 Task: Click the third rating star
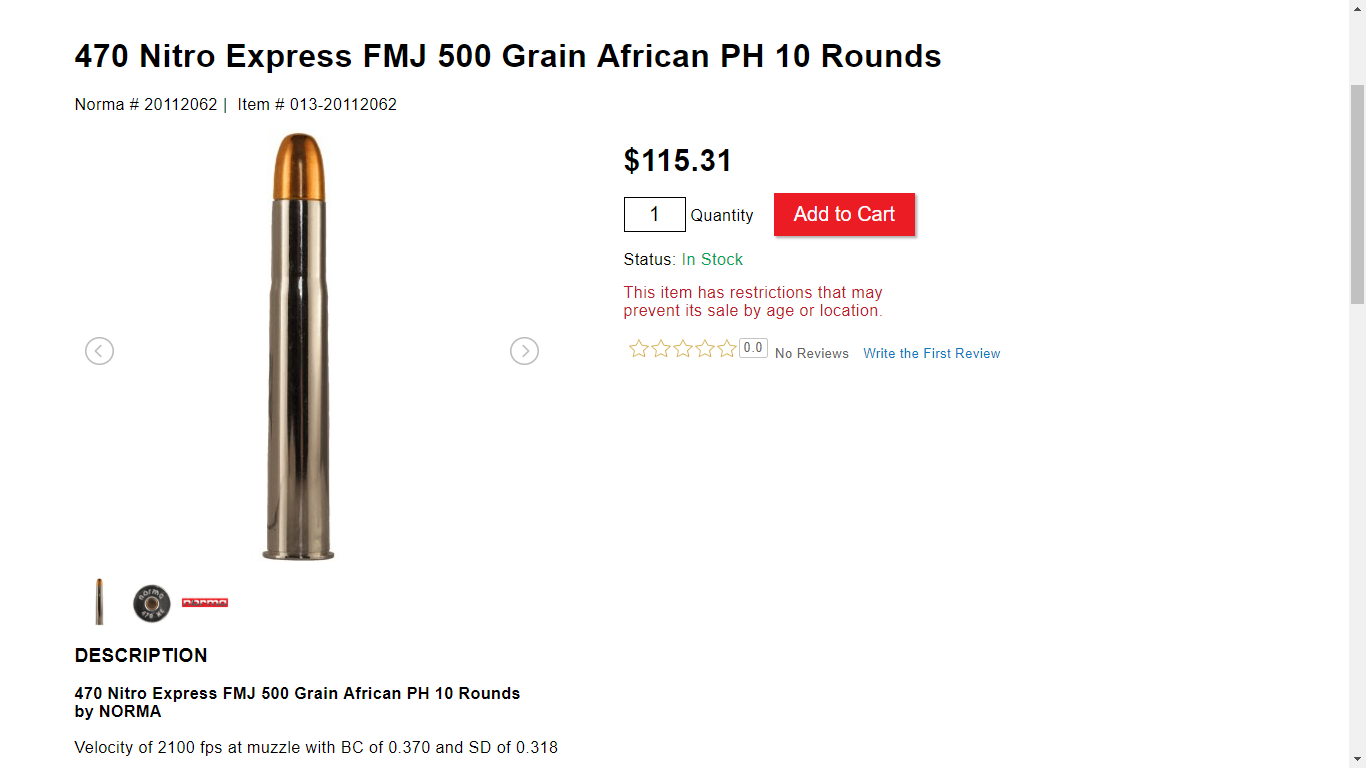tap(683, 349)
